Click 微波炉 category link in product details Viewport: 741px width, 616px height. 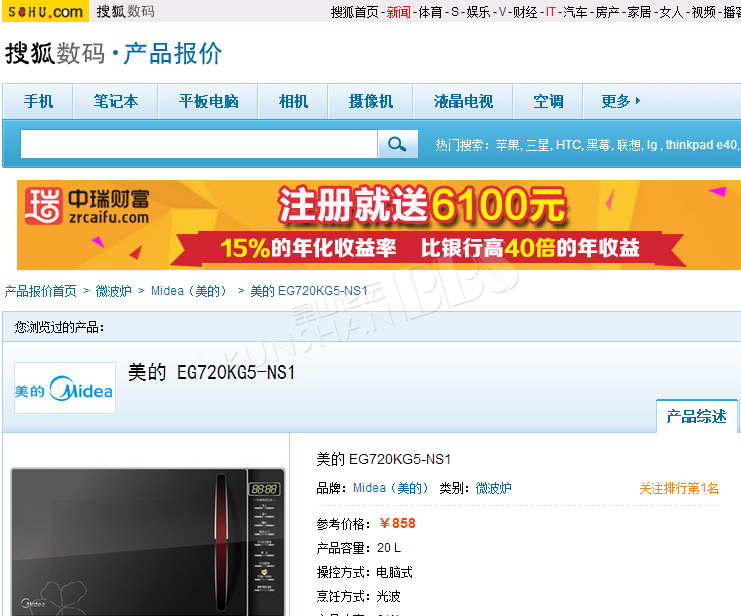(x=493, y=488)
